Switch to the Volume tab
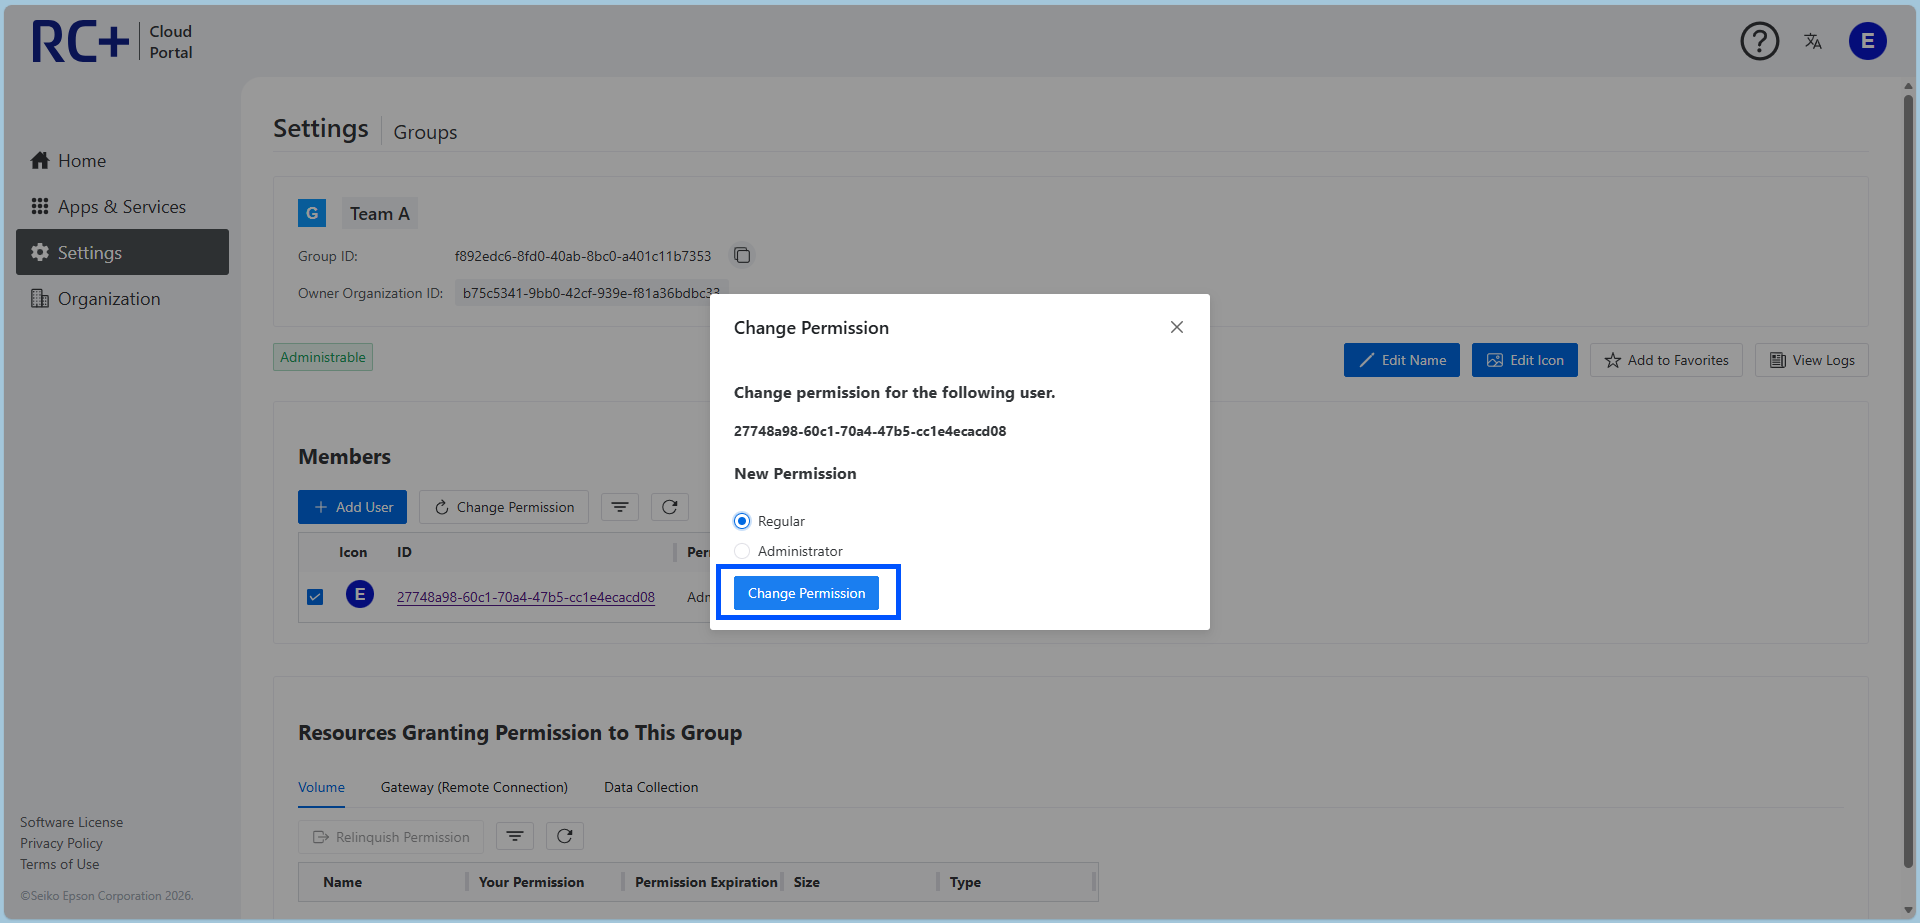Viewport: 1920px width, 923px height. click(x=321, y=788)
